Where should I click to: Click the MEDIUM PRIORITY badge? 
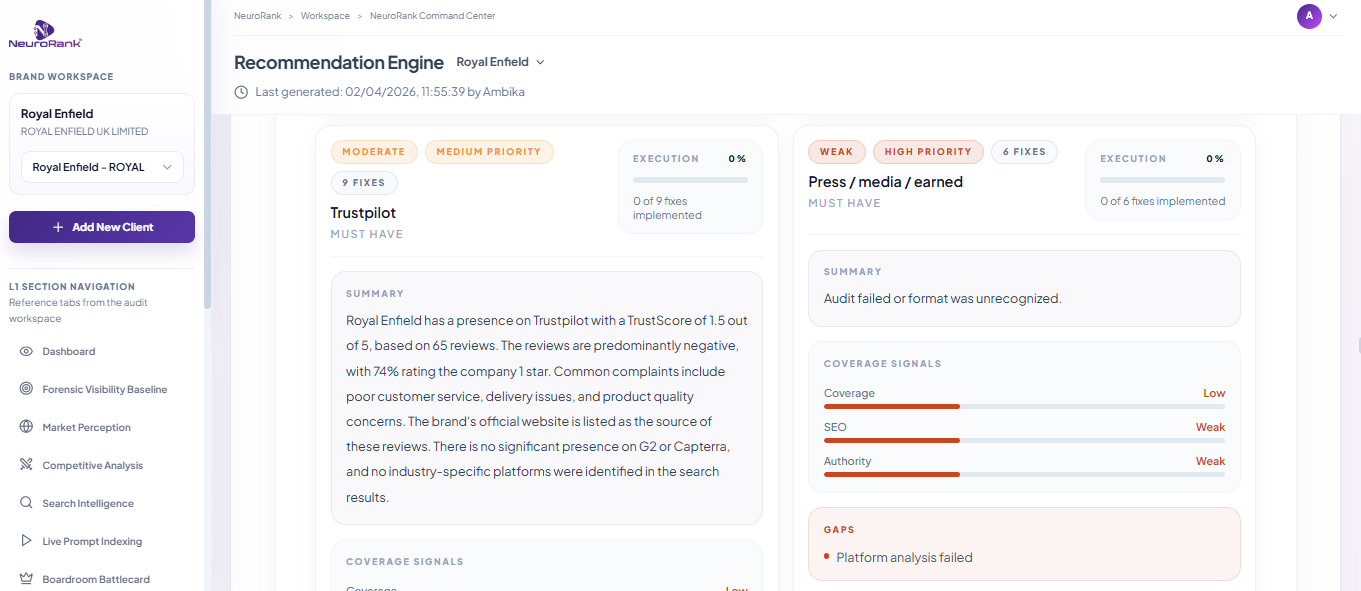[489, 152]
